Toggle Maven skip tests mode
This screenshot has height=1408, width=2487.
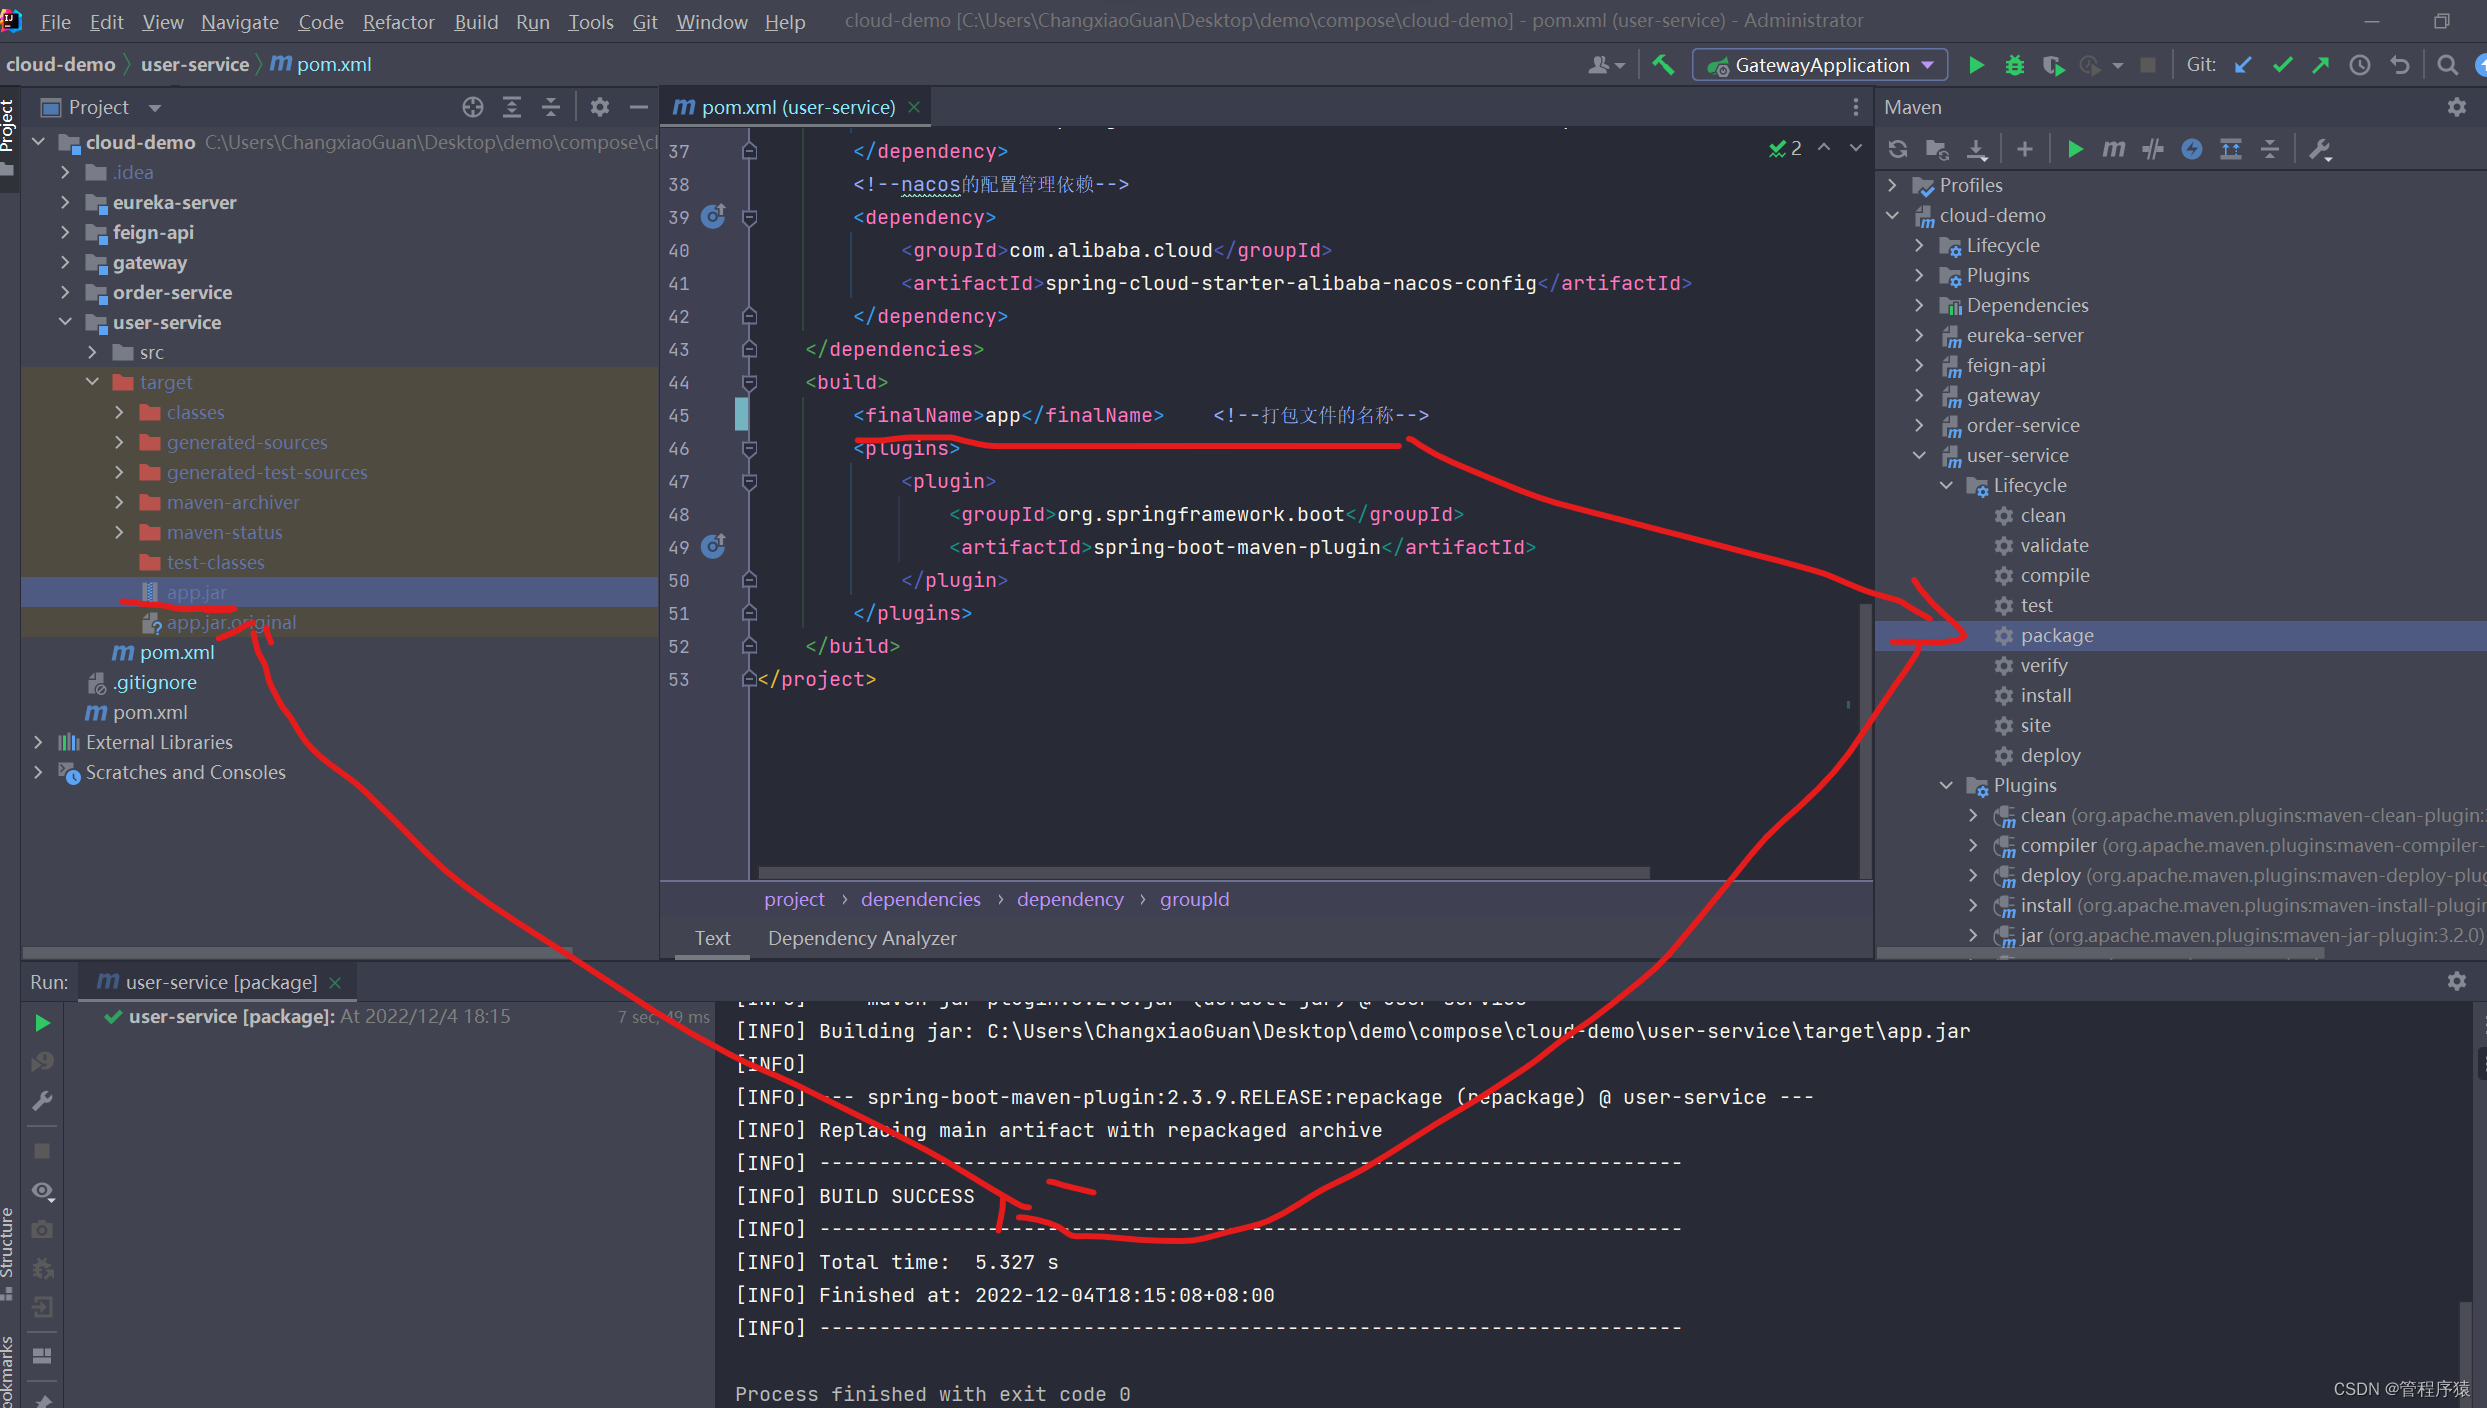[x=2192, y=149]
